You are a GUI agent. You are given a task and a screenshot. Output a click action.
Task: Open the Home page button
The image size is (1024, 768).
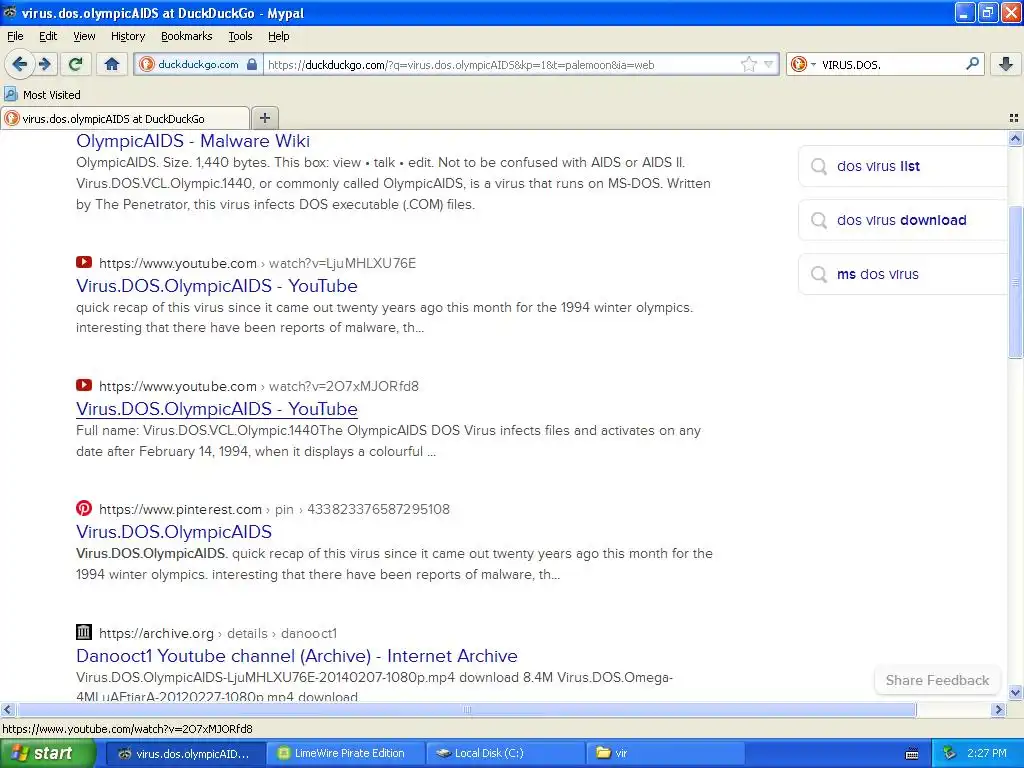[x=112, y=64]
